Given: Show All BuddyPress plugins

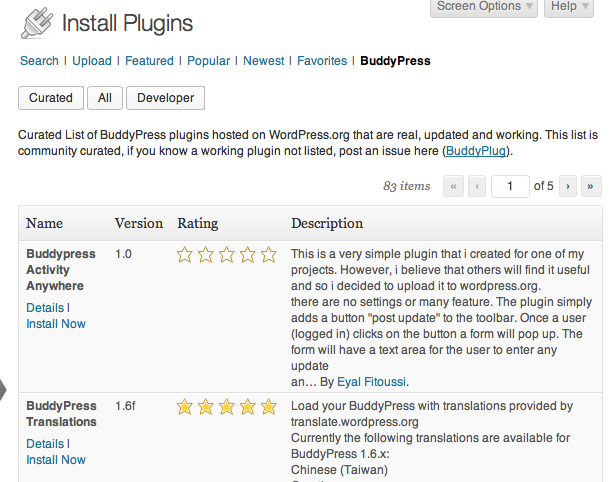Looking at the screenshot, I should 105,98.
